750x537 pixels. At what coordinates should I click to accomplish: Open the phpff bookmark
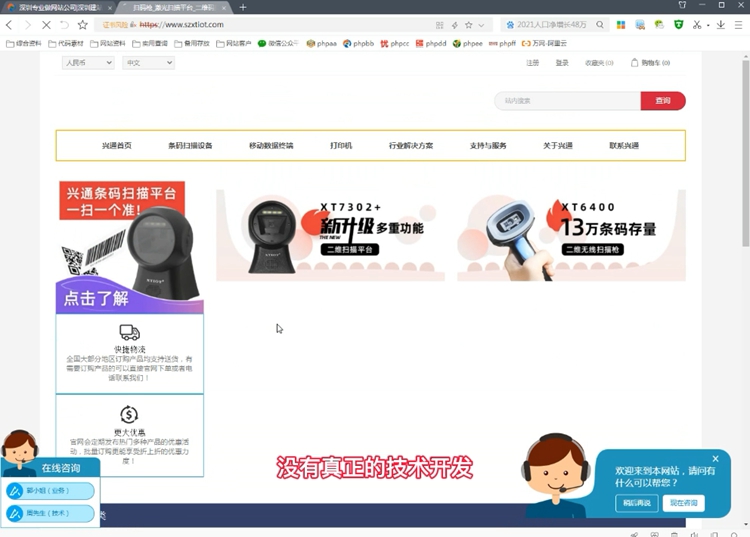[502, 44]
